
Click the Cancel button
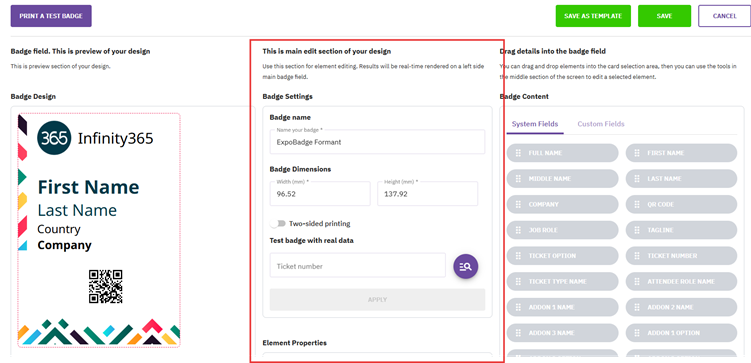[724, 16]
